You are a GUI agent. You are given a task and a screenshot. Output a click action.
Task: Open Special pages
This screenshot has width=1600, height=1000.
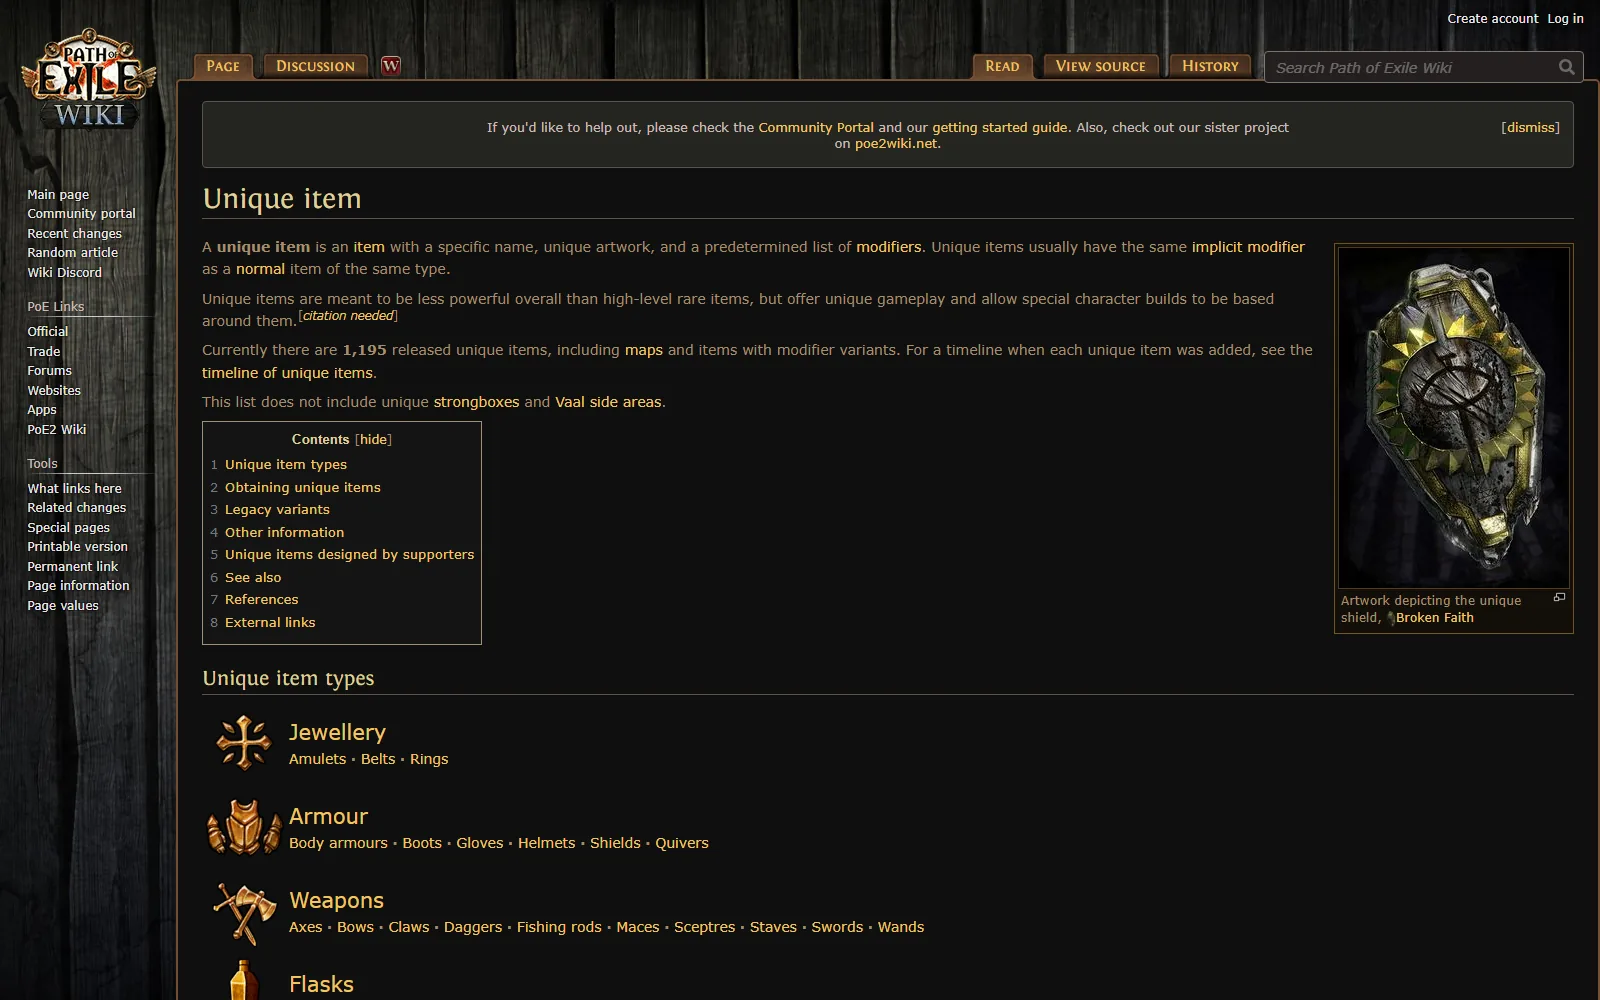coord(68,527)
